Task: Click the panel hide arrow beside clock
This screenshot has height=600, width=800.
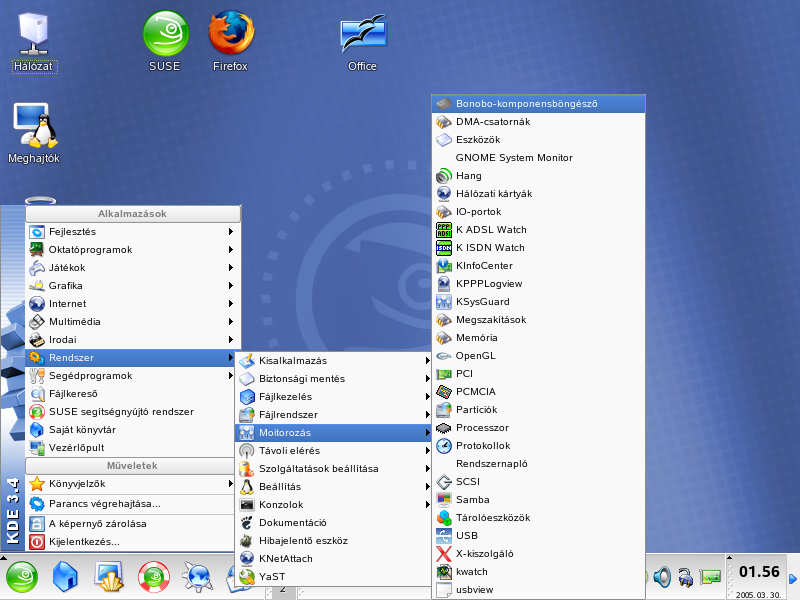Action: 793,579
